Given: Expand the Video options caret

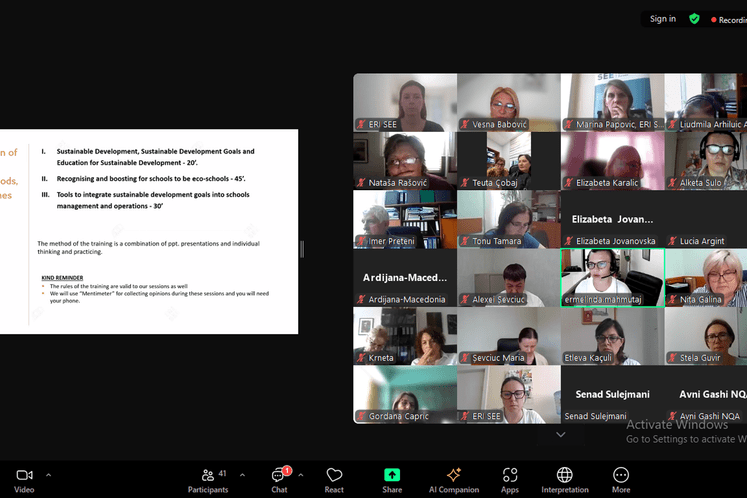Looking at the screenshot, I should 49,475.
